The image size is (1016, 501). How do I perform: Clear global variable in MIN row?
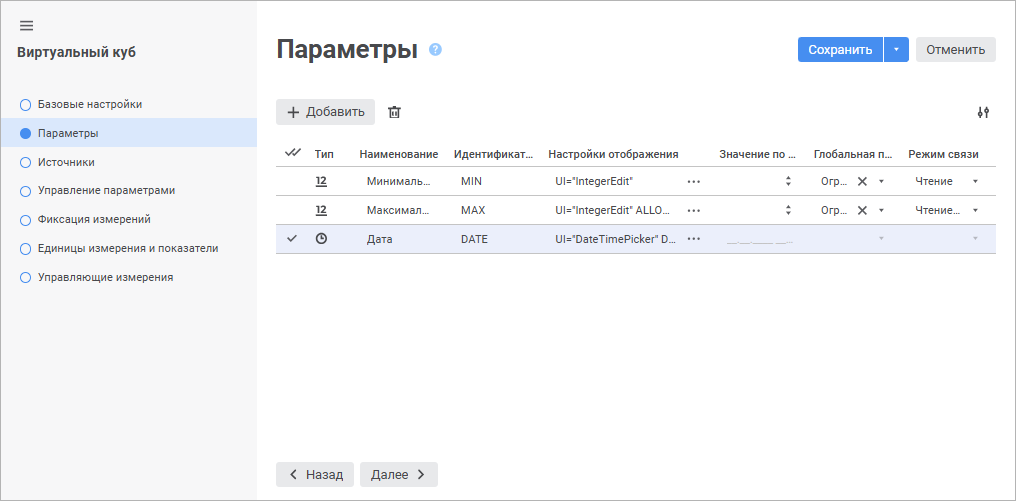coord(862,181)
